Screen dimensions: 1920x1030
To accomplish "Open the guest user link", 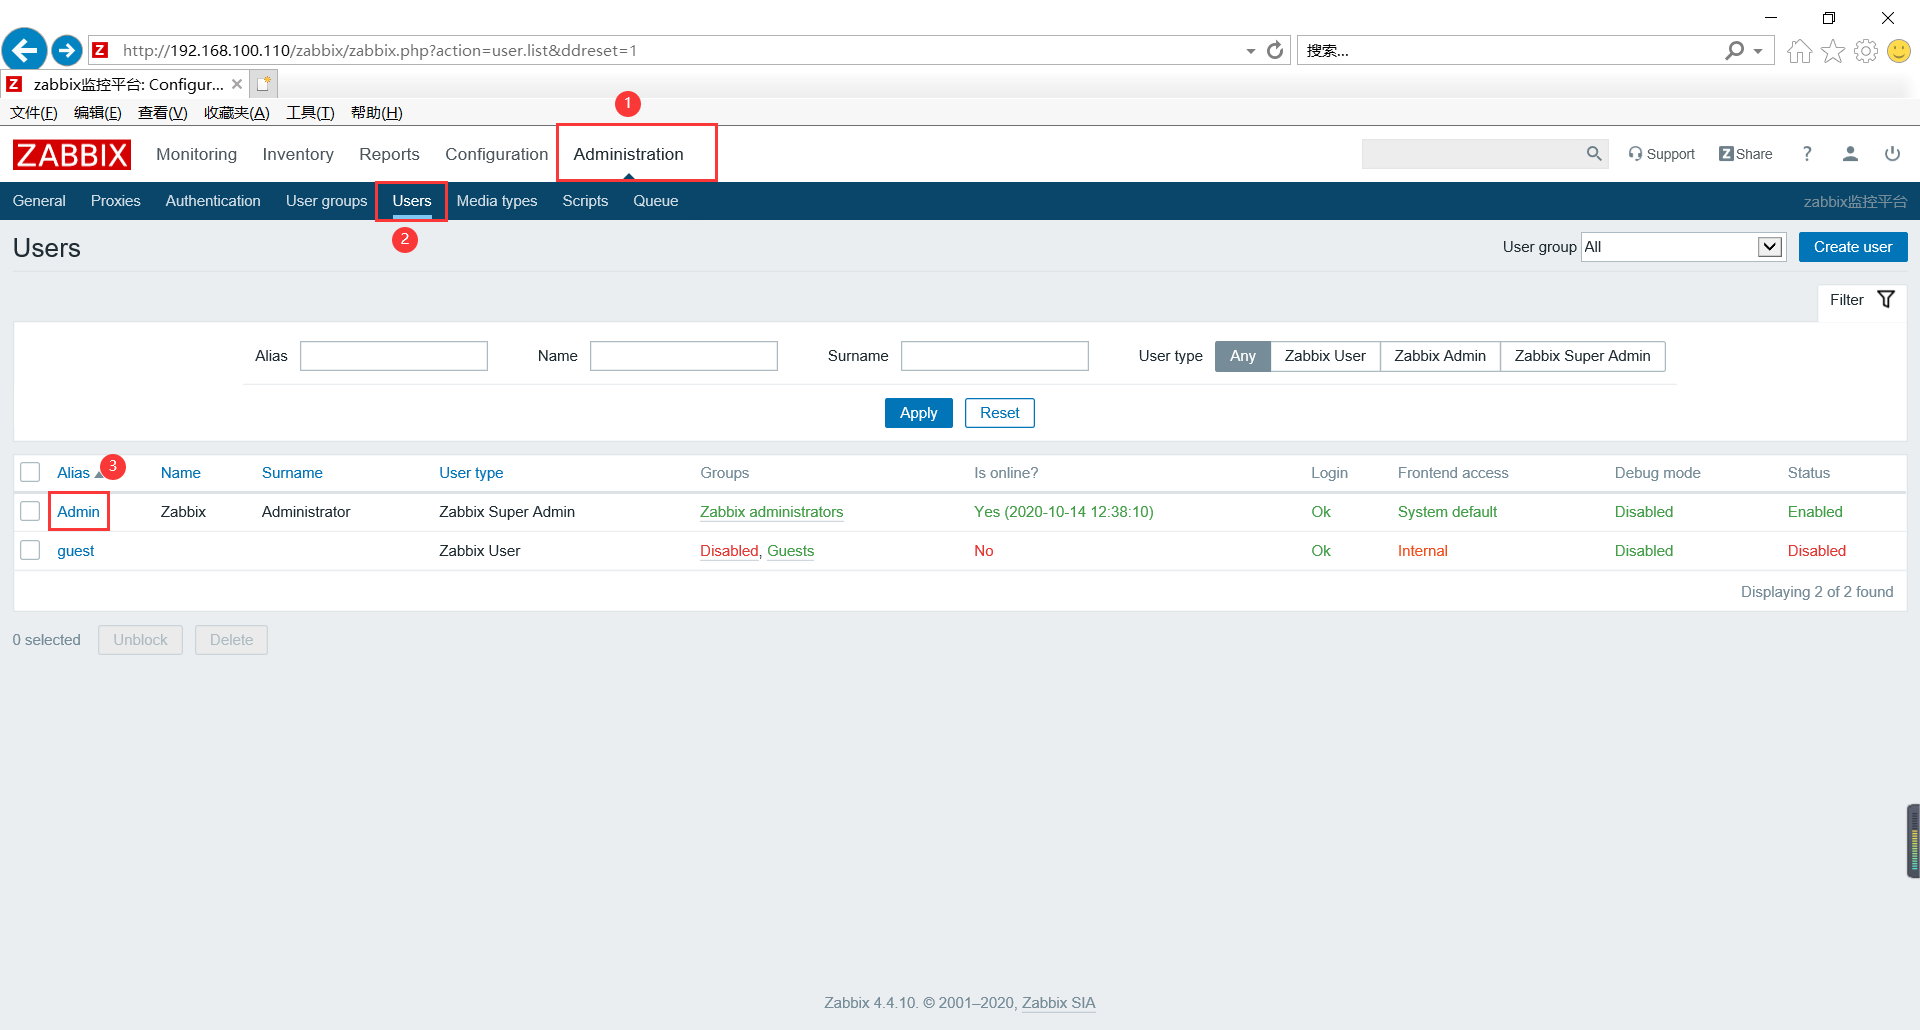I will tap(75, 551).
